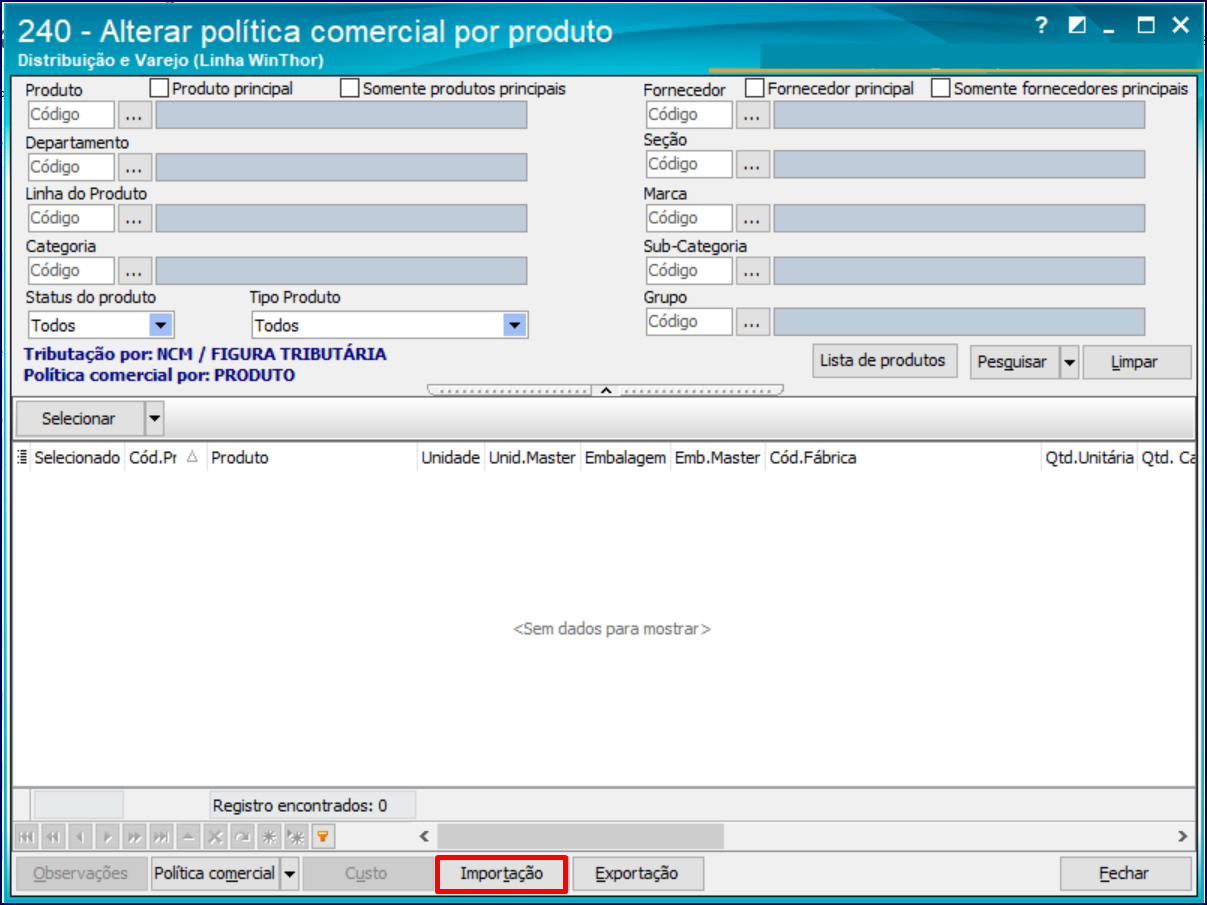Screen dimensions: 1207x905
Task: Click the refresh arrow navigator icon
Action: (242, 836)
